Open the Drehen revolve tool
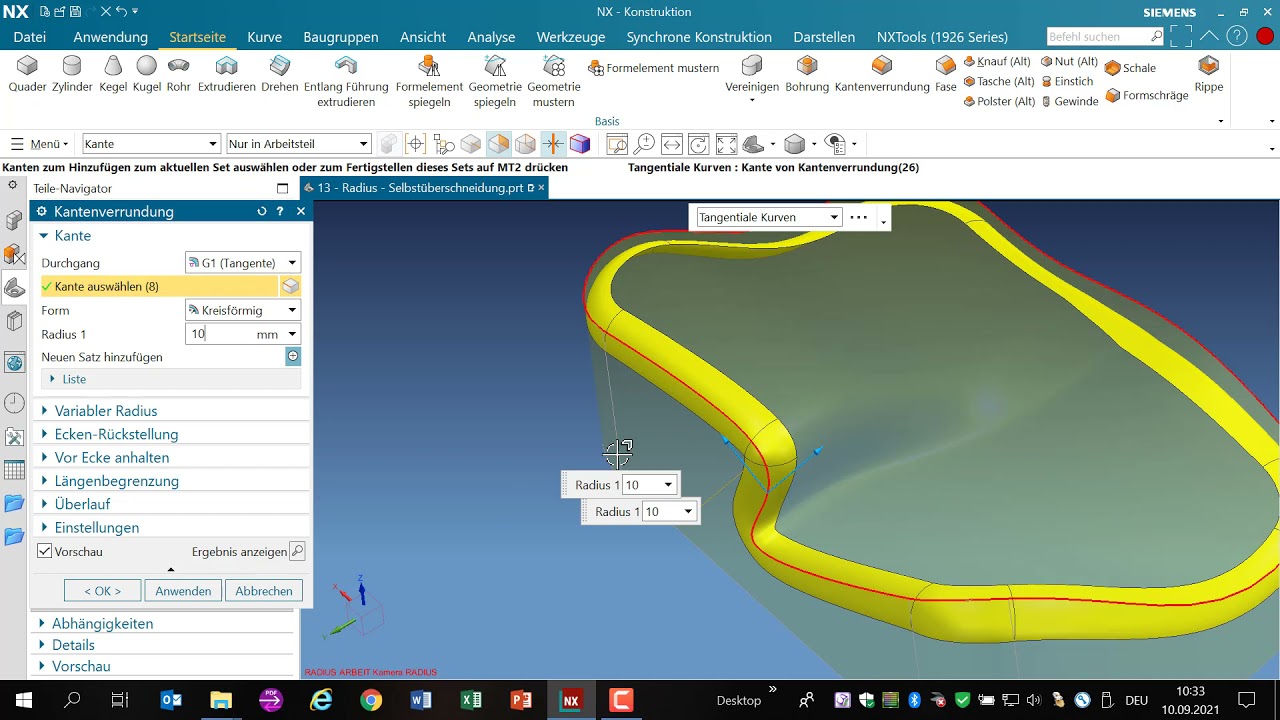1280x720 pixels. [280, 74]
